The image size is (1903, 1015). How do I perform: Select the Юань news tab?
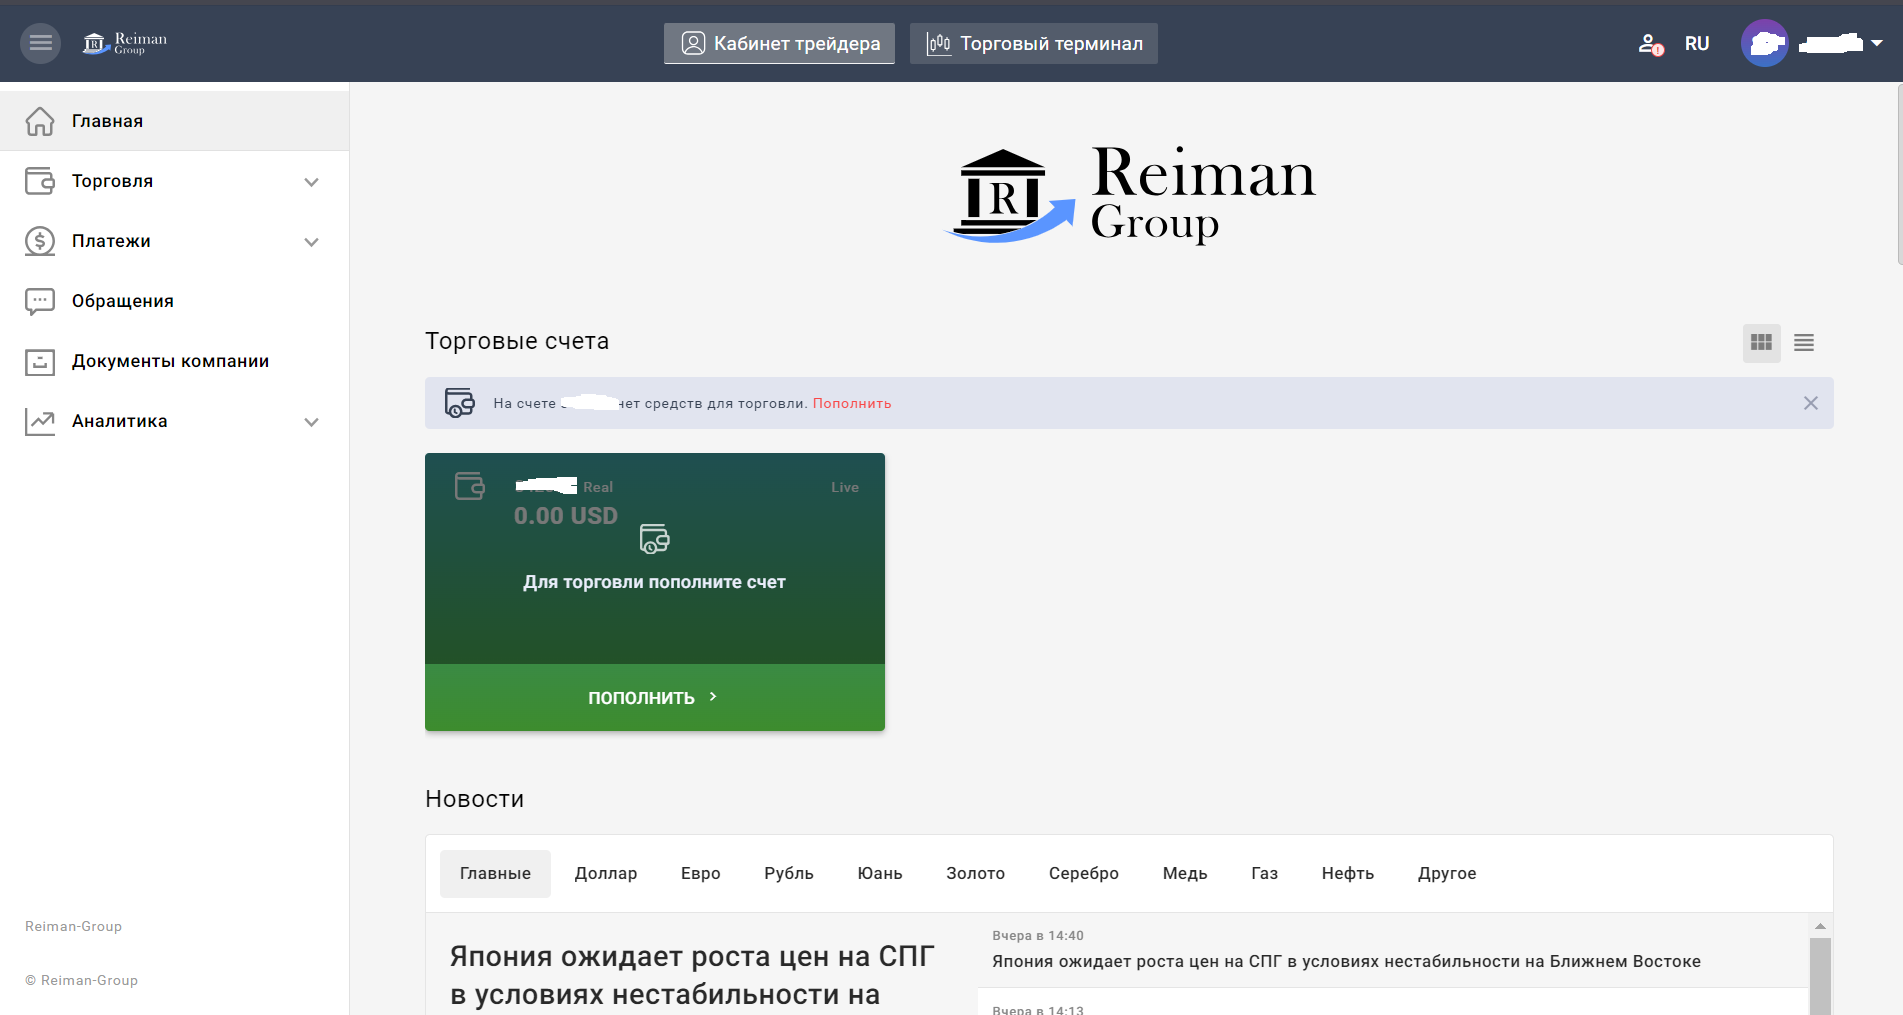click(880, 874)
